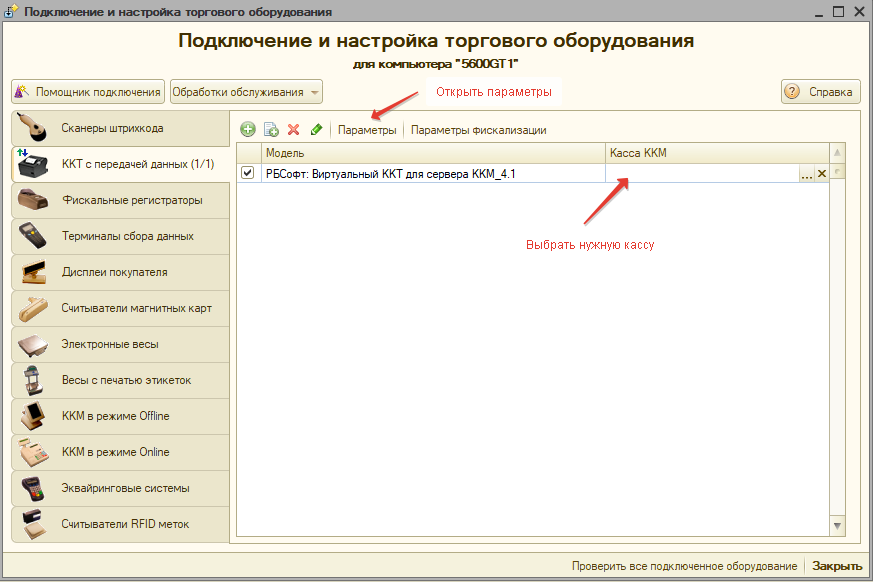Click the table scrollbar up arrow
Viewport: 873px width, 582px height.
click(837, 153)
